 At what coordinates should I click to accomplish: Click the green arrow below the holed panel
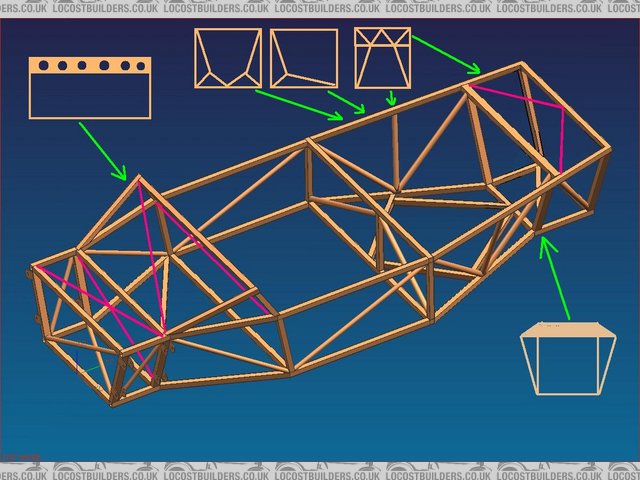click(x=102, y=151)
